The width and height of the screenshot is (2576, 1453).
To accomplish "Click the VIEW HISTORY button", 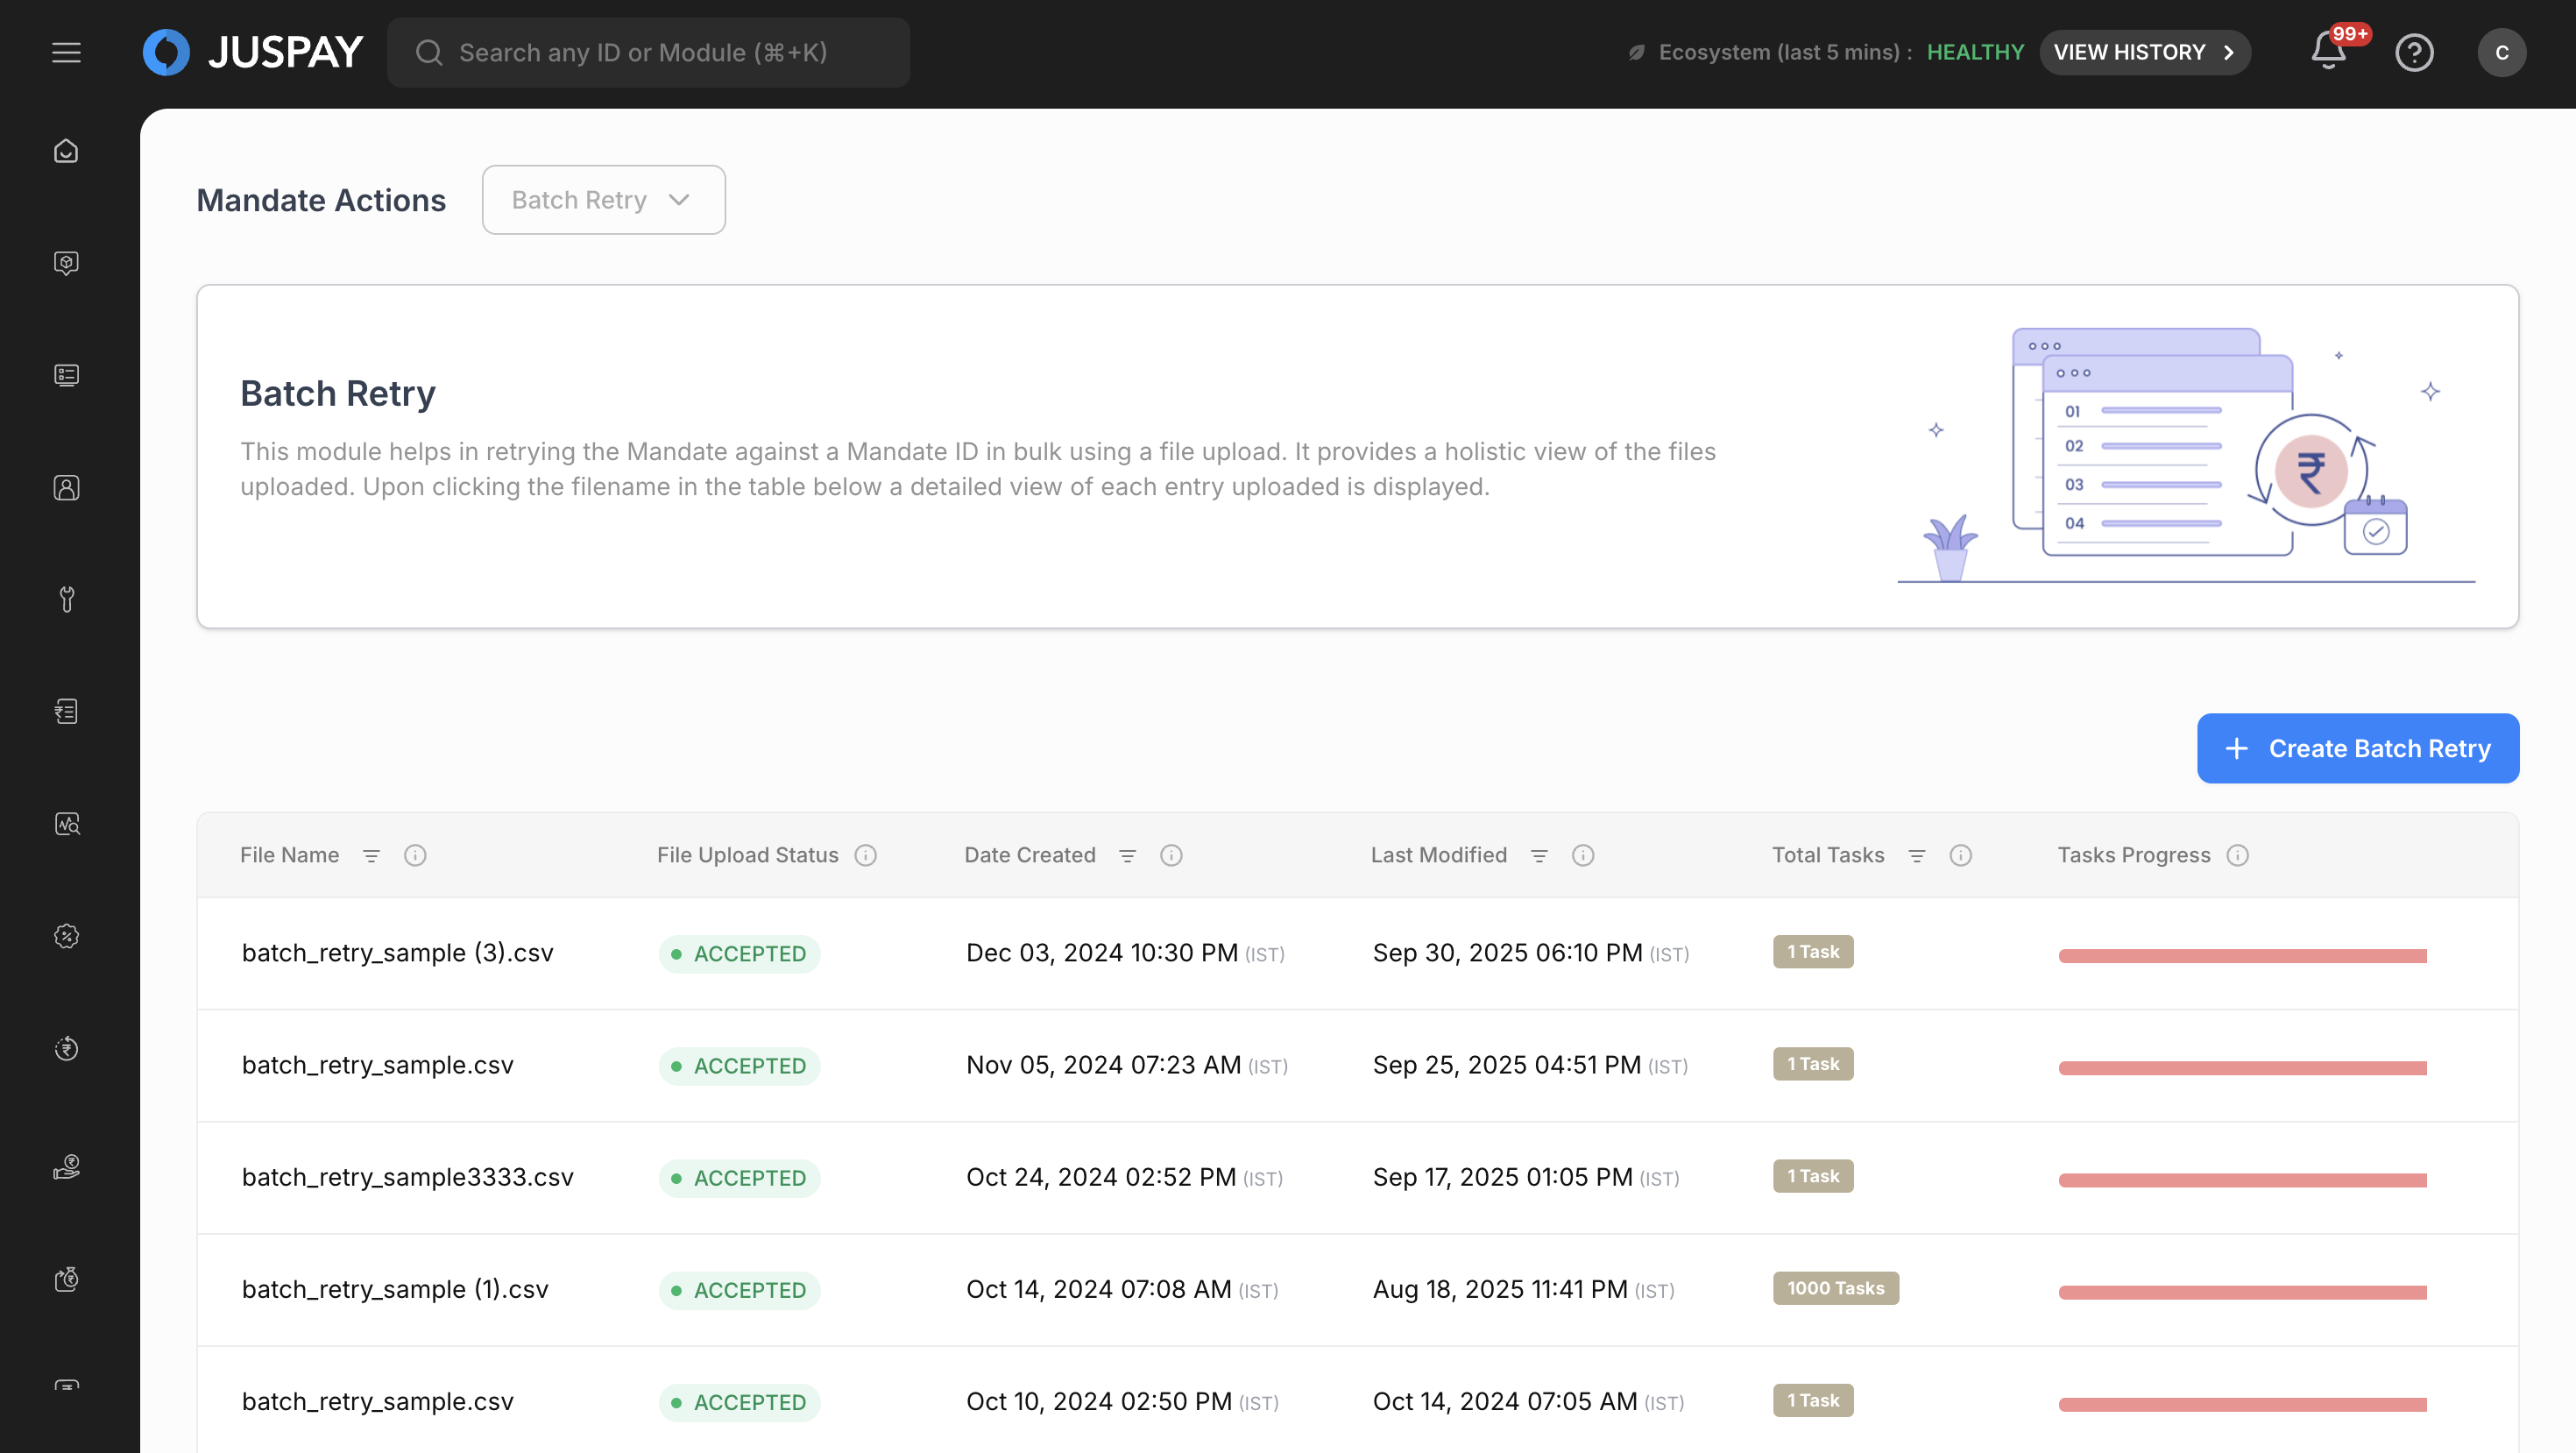I will pyautogui.click(x=2144, y=52).
